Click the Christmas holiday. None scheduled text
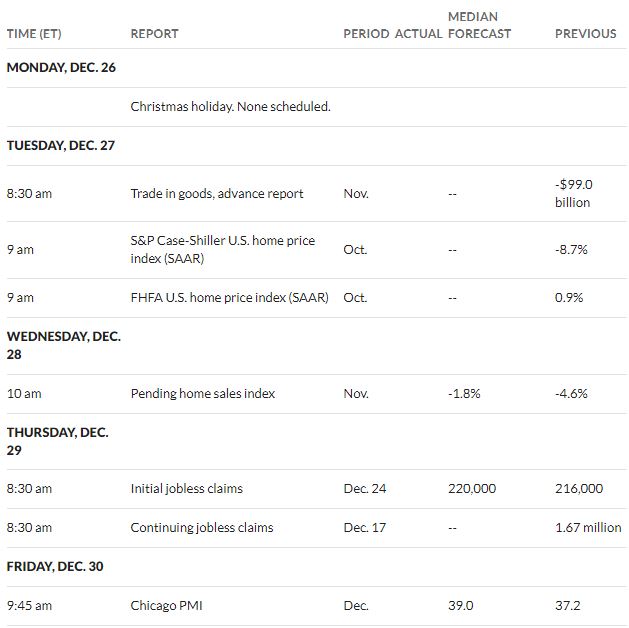The height and width of the screenshot is (628, 629). [230, 107]
